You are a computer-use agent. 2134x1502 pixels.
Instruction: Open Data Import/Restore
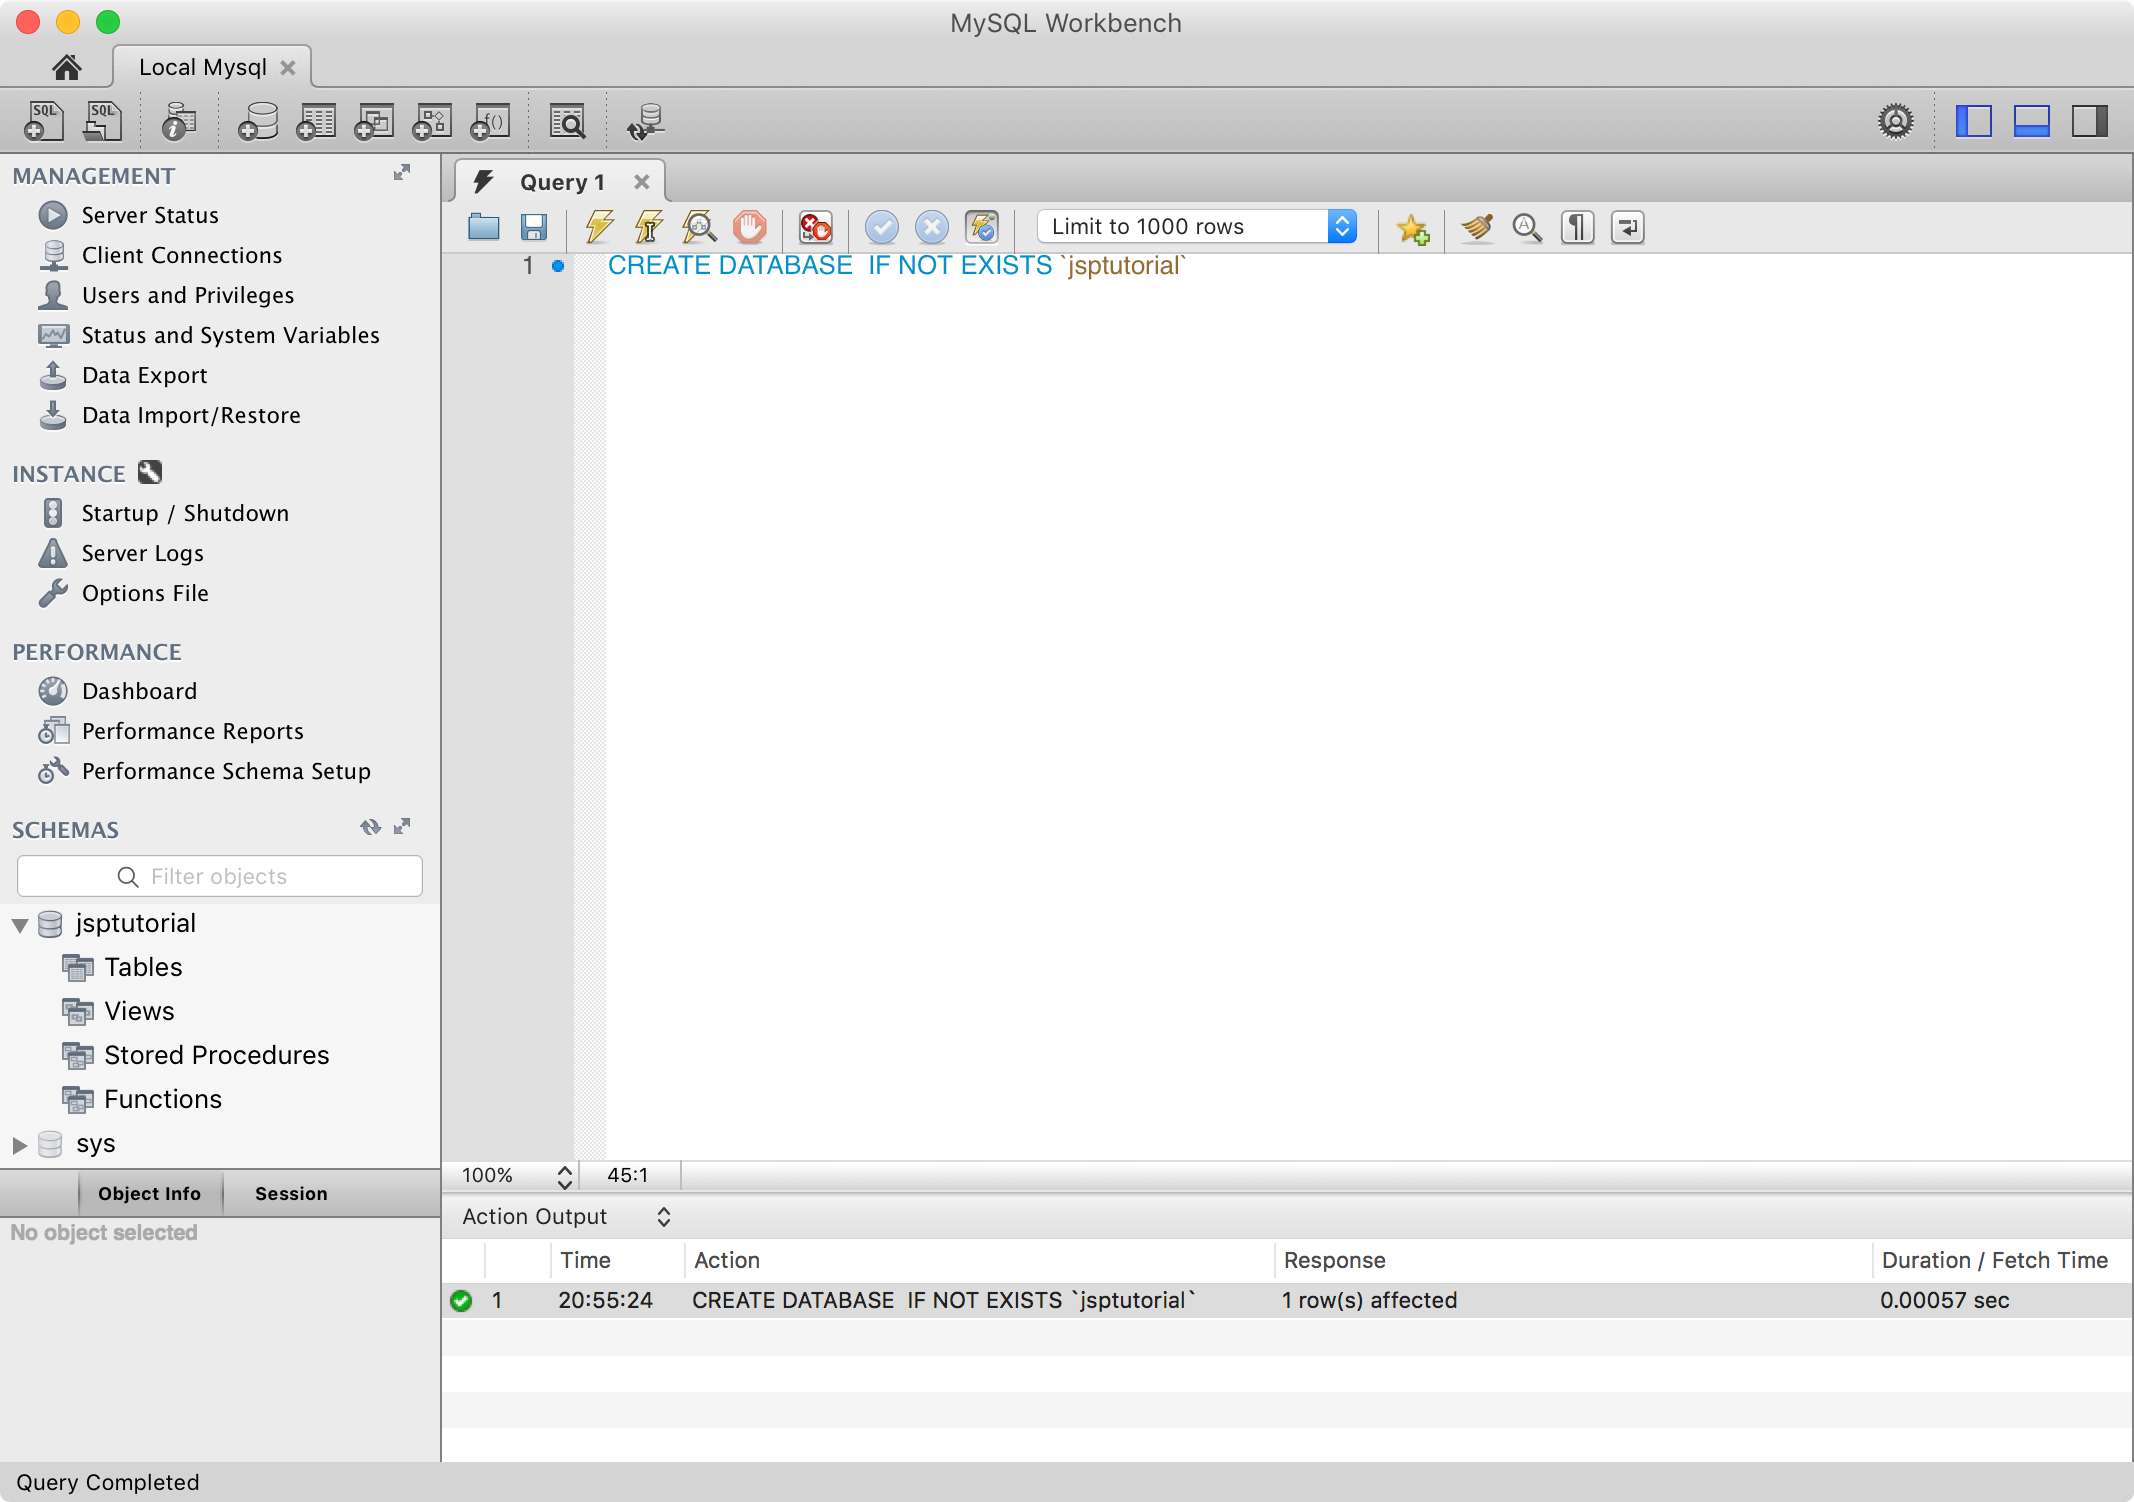[x=191, y=415]
